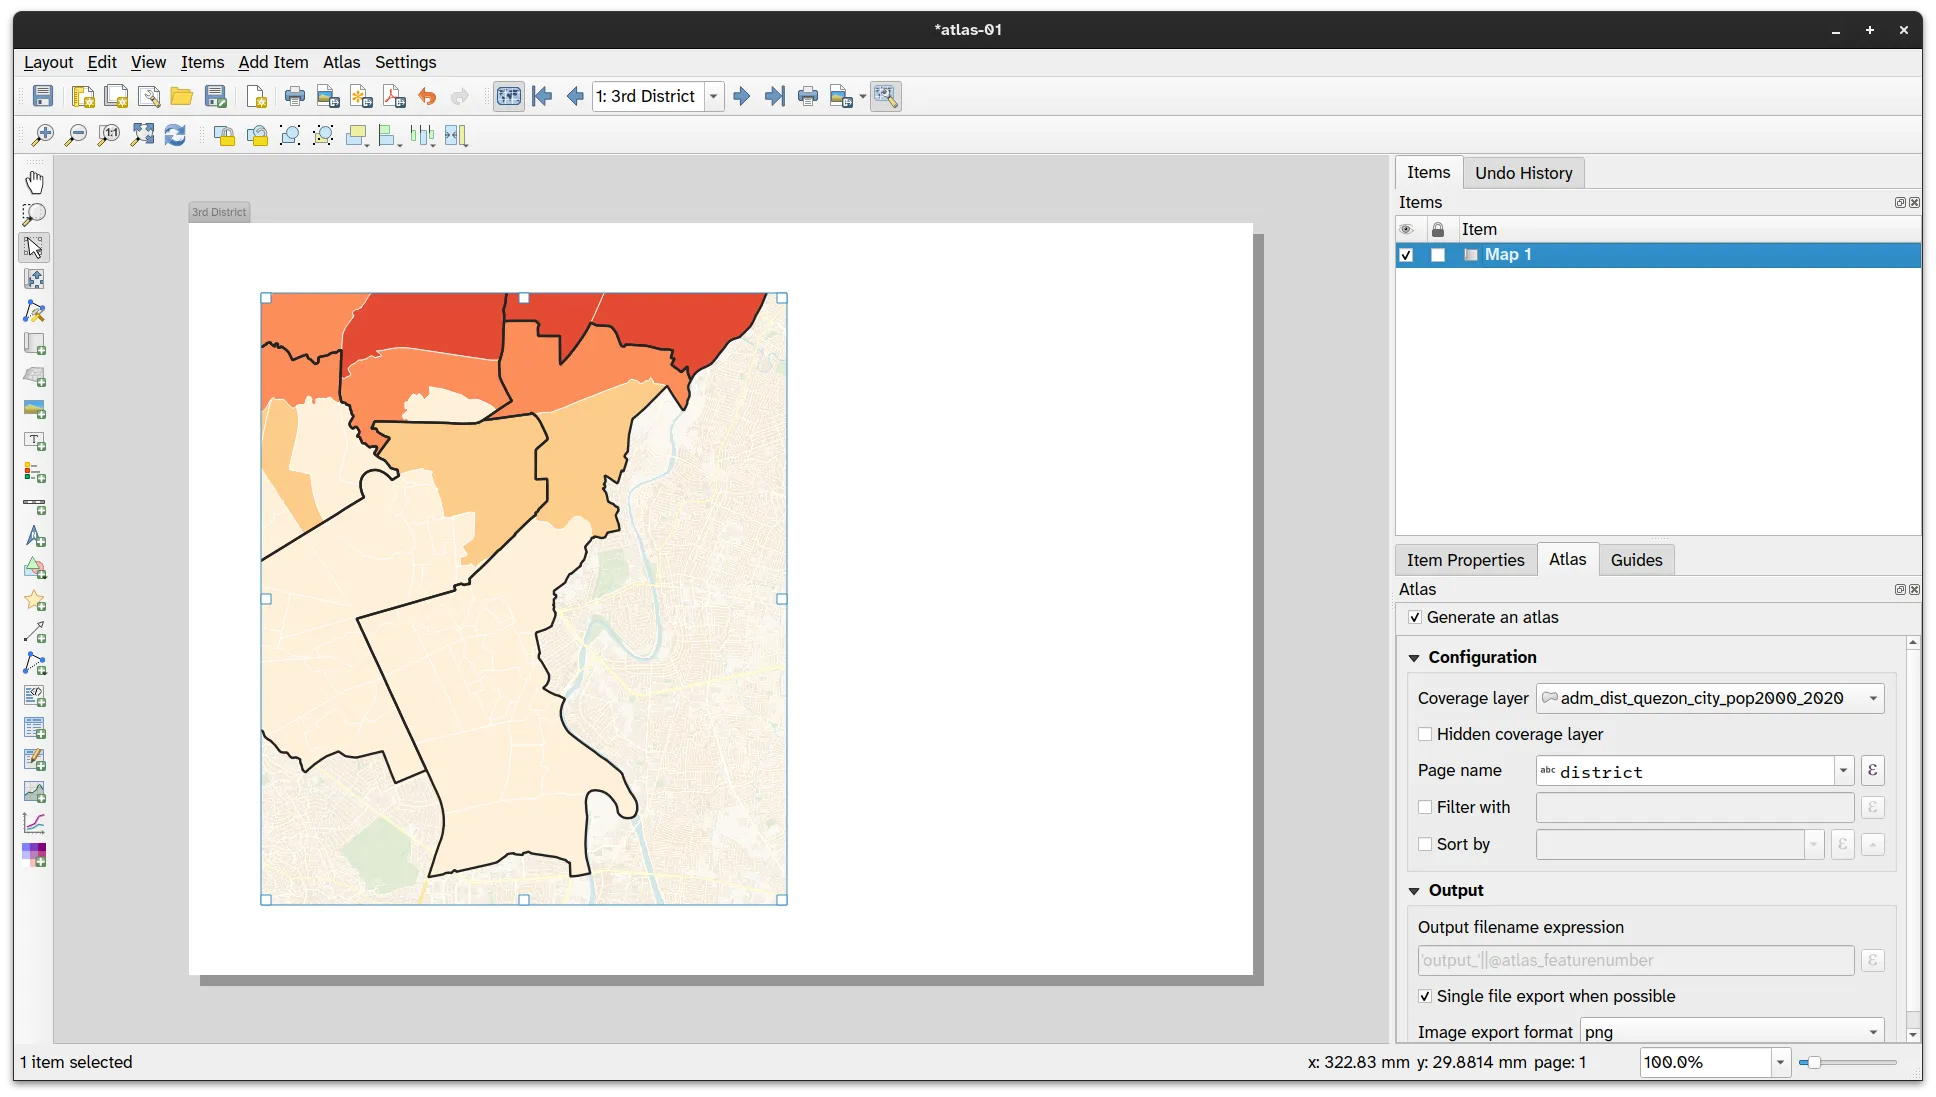
Task: Enable the Hidden coverage layer option
Action: point(1424,734)
